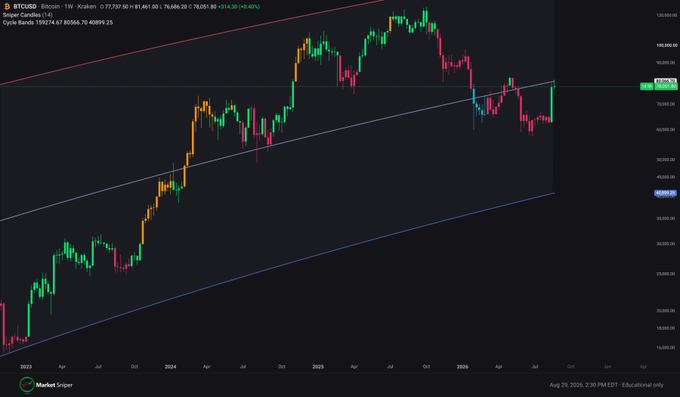Click the 30,000.00 price axis label
This screenshot has height=397, width=680.
pyautogui.click(x=667, y=243)
